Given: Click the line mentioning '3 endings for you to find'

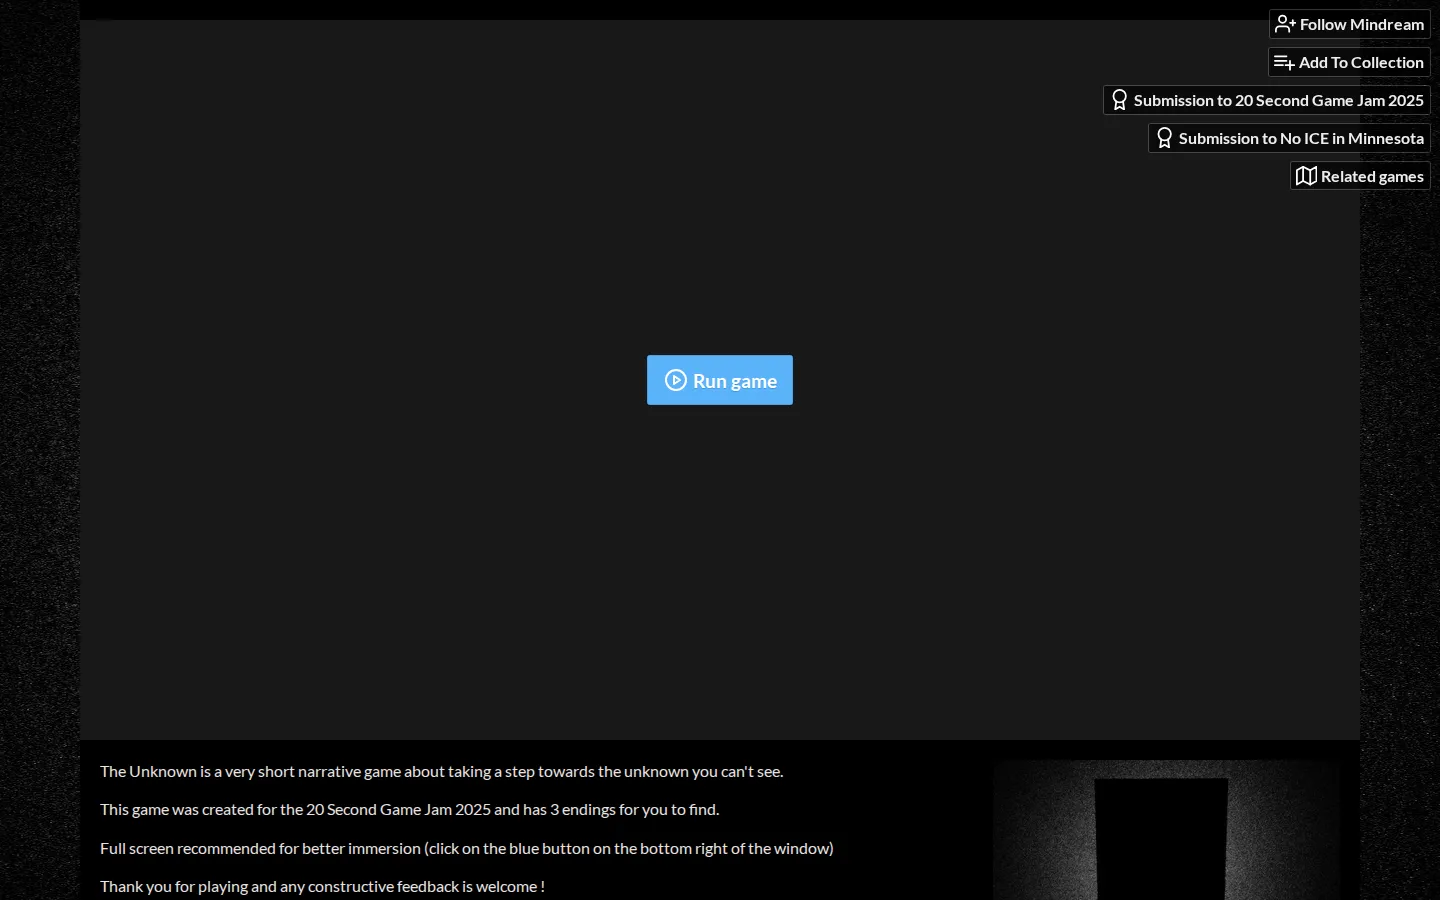Looking at the screenshot, I should (410, 809).
